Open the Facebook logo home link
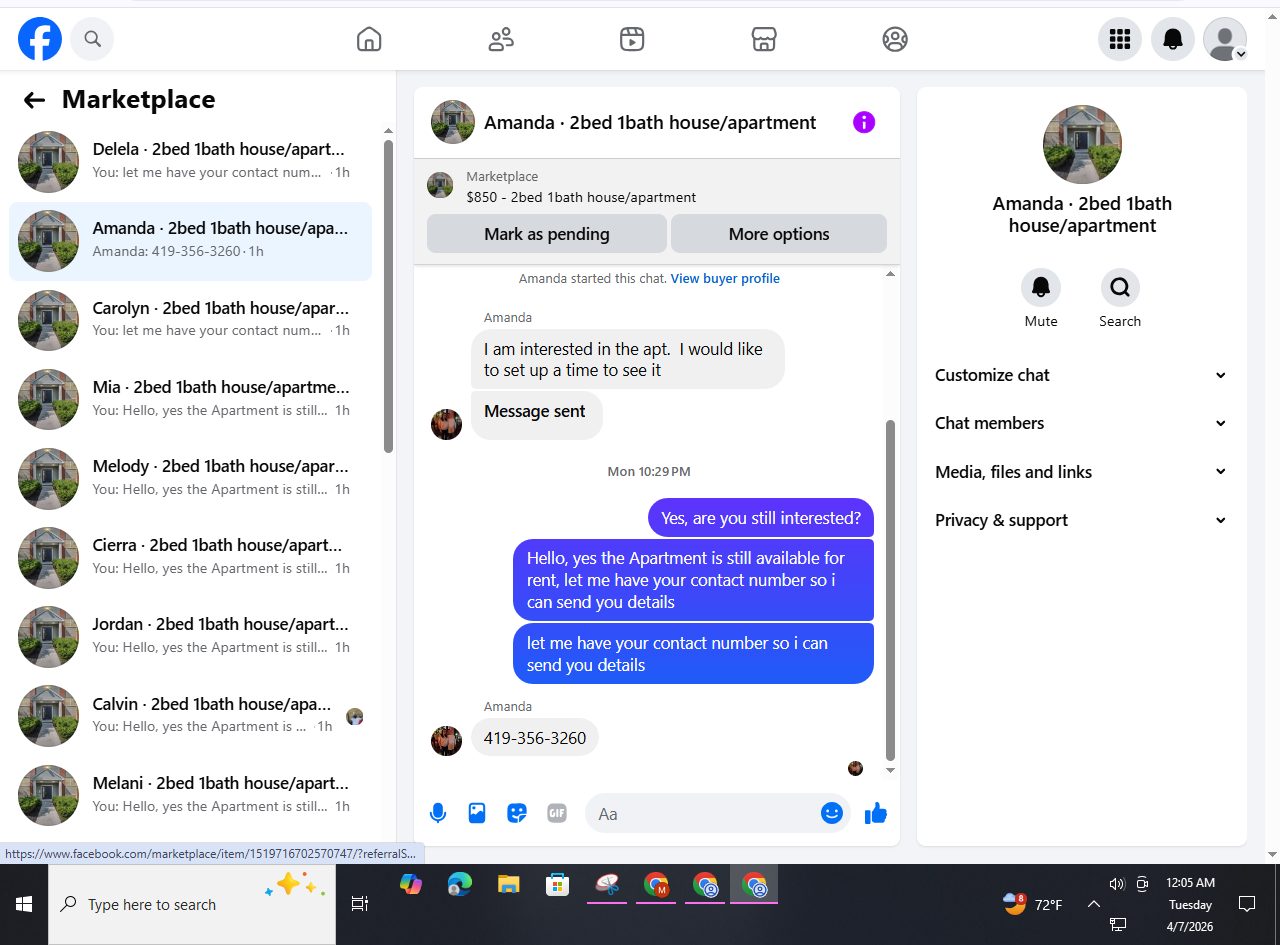This screenshot has height=945, width=1280. (40, 39)
